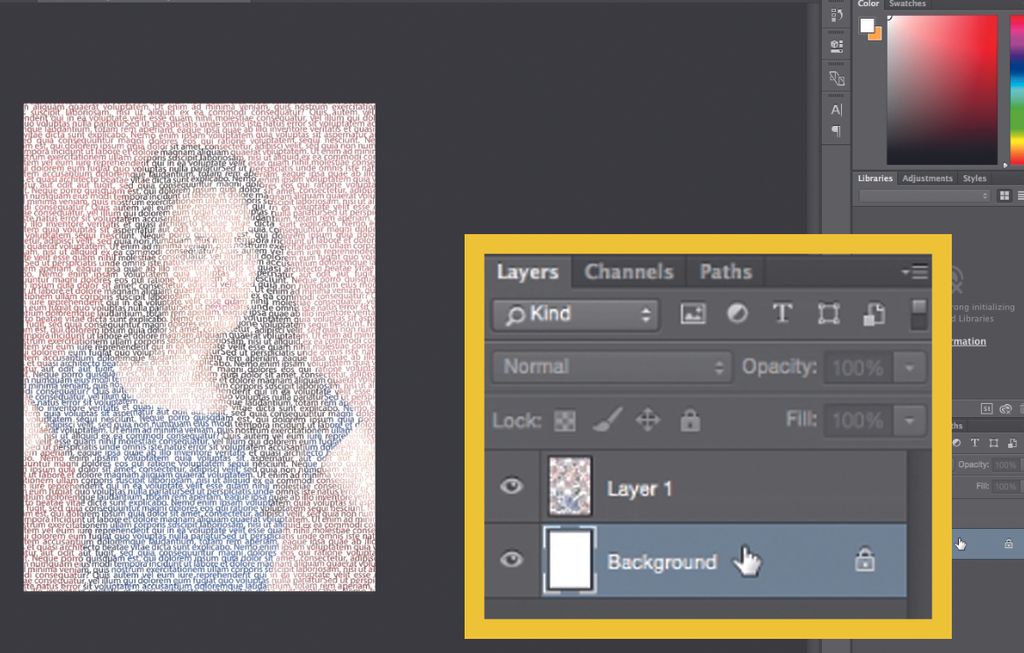
Task: Open the Paragraph panel icon
Action: pyautogui.click(x=835, y=132)
